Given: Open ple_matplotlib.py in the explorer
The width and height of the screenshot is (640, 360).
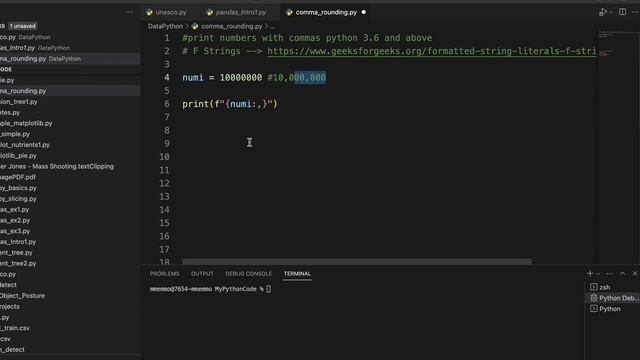Looking at the screenshot, I should click(x=26, y=123).
